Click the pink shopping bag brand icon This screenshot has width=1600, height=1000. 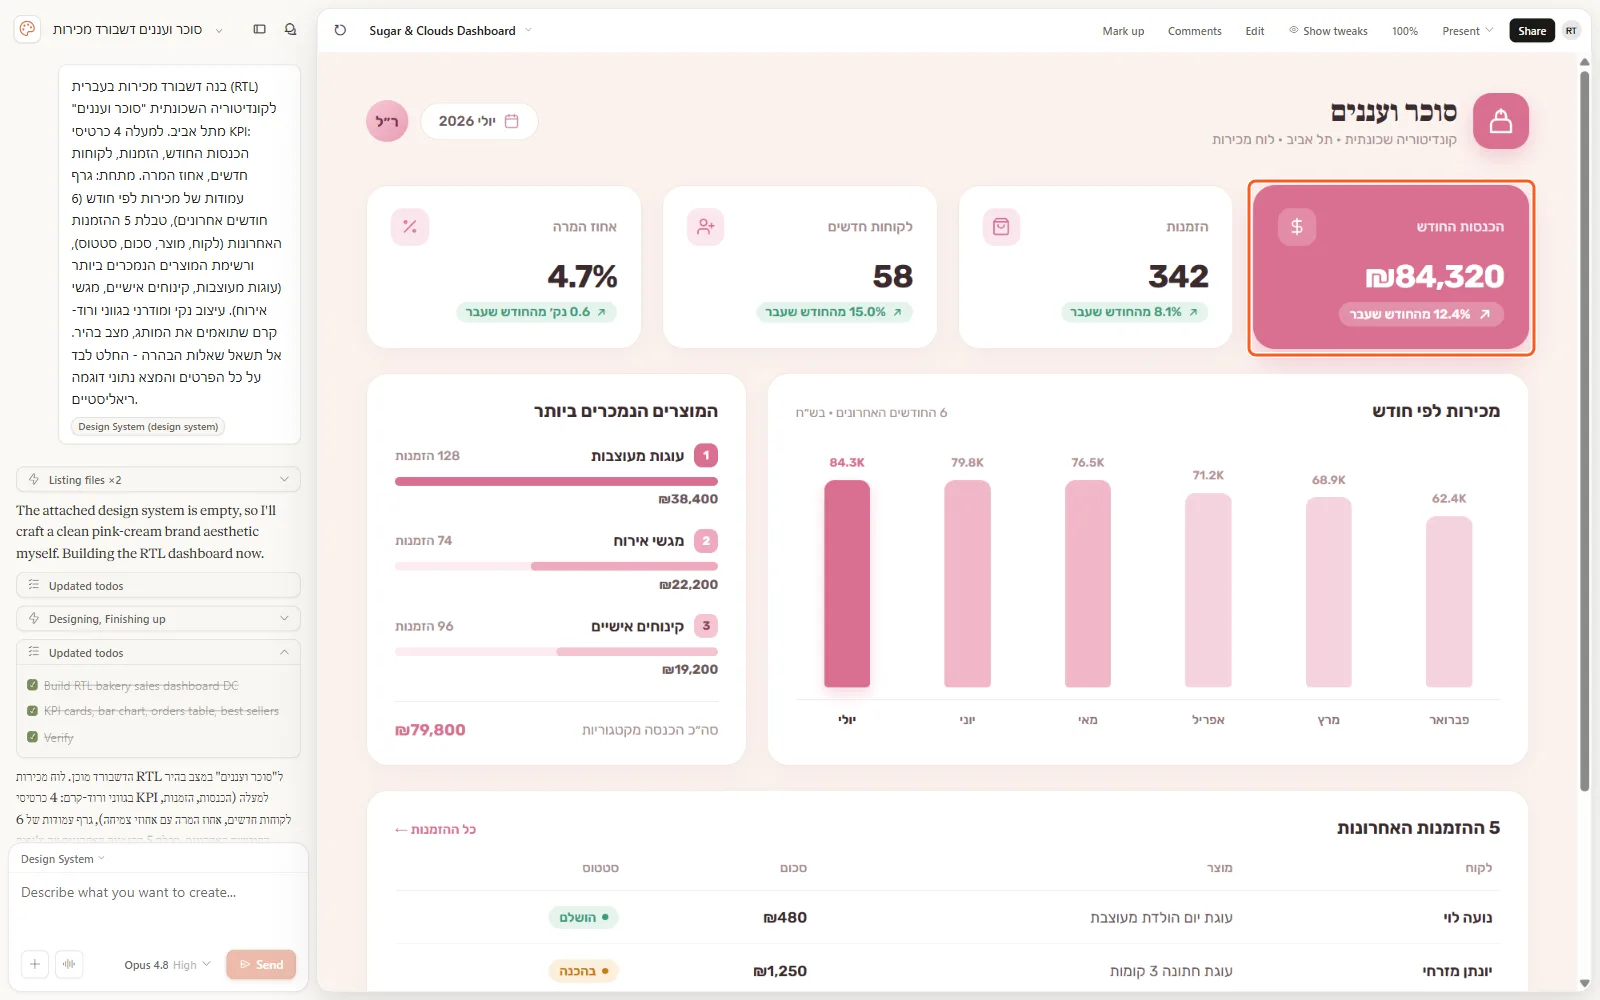pyautogui.click(x=1500, y=121)
